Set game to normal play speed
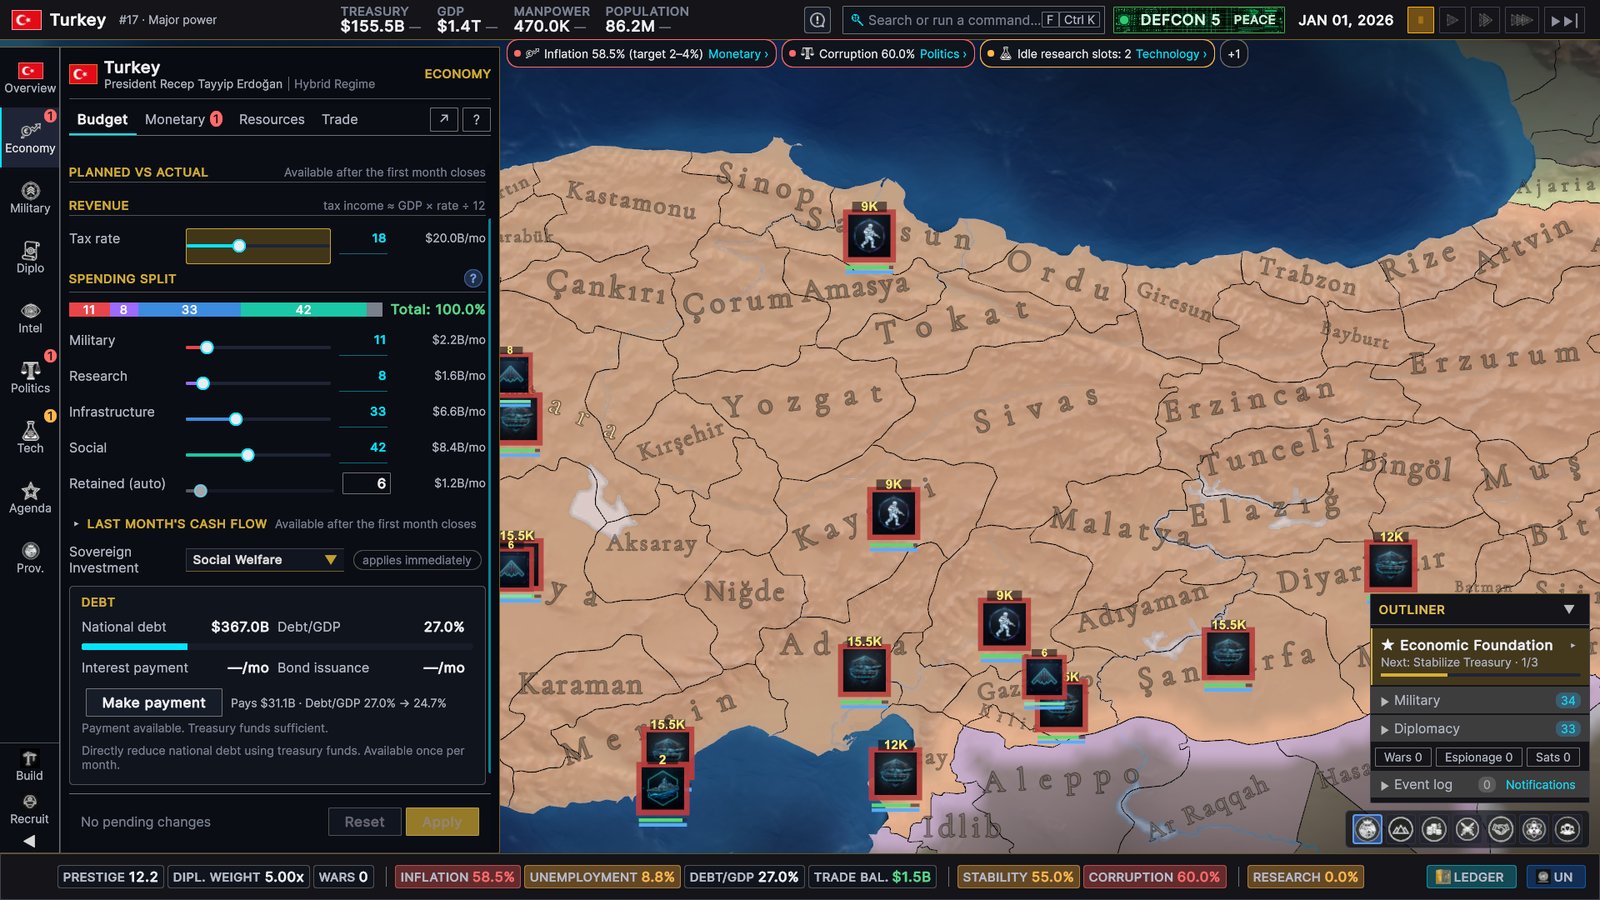Viewport: 1600px width, 900px height. pos(1452,20)
